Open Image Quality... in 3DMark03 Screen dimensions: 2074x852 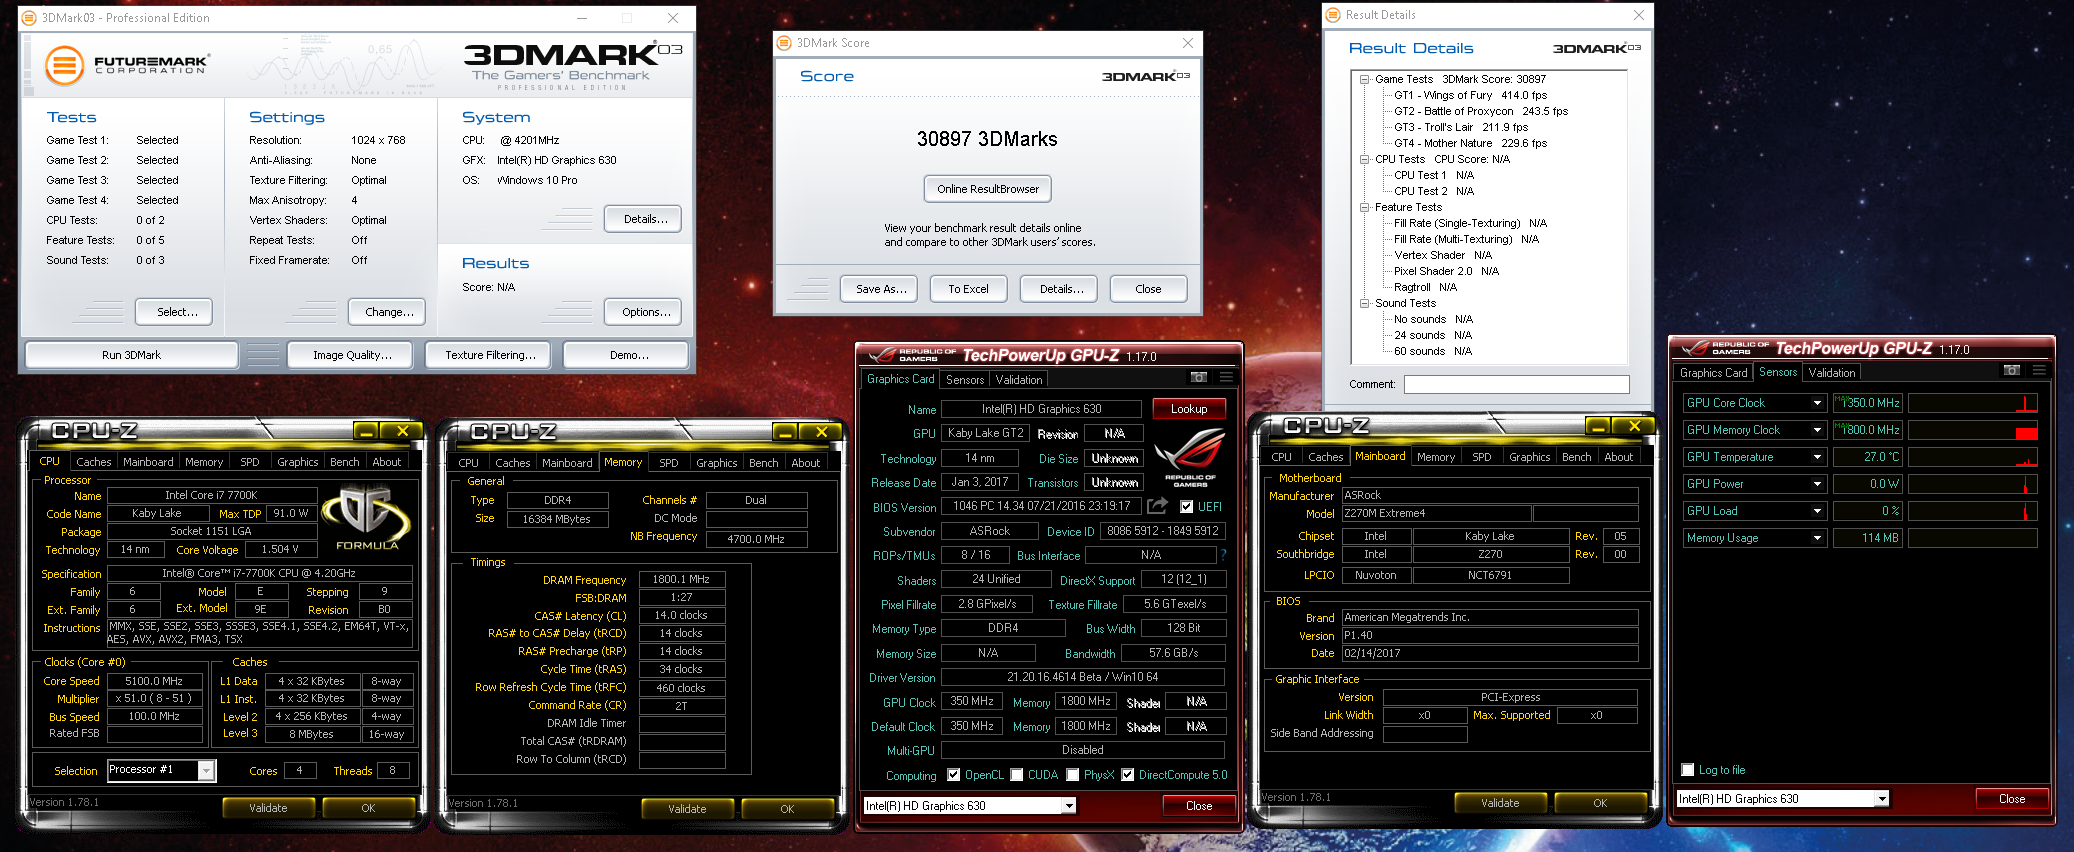tap(352, 355)
